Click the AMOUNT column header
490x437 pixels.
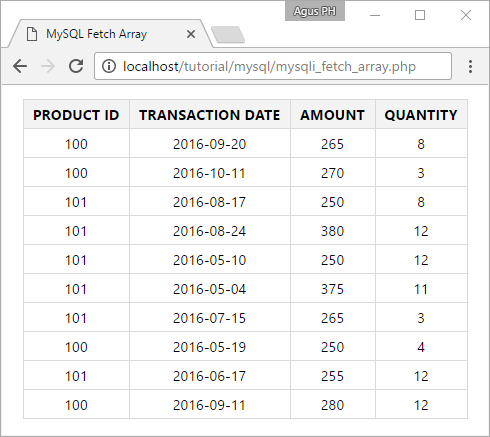[x=333, y=115]
